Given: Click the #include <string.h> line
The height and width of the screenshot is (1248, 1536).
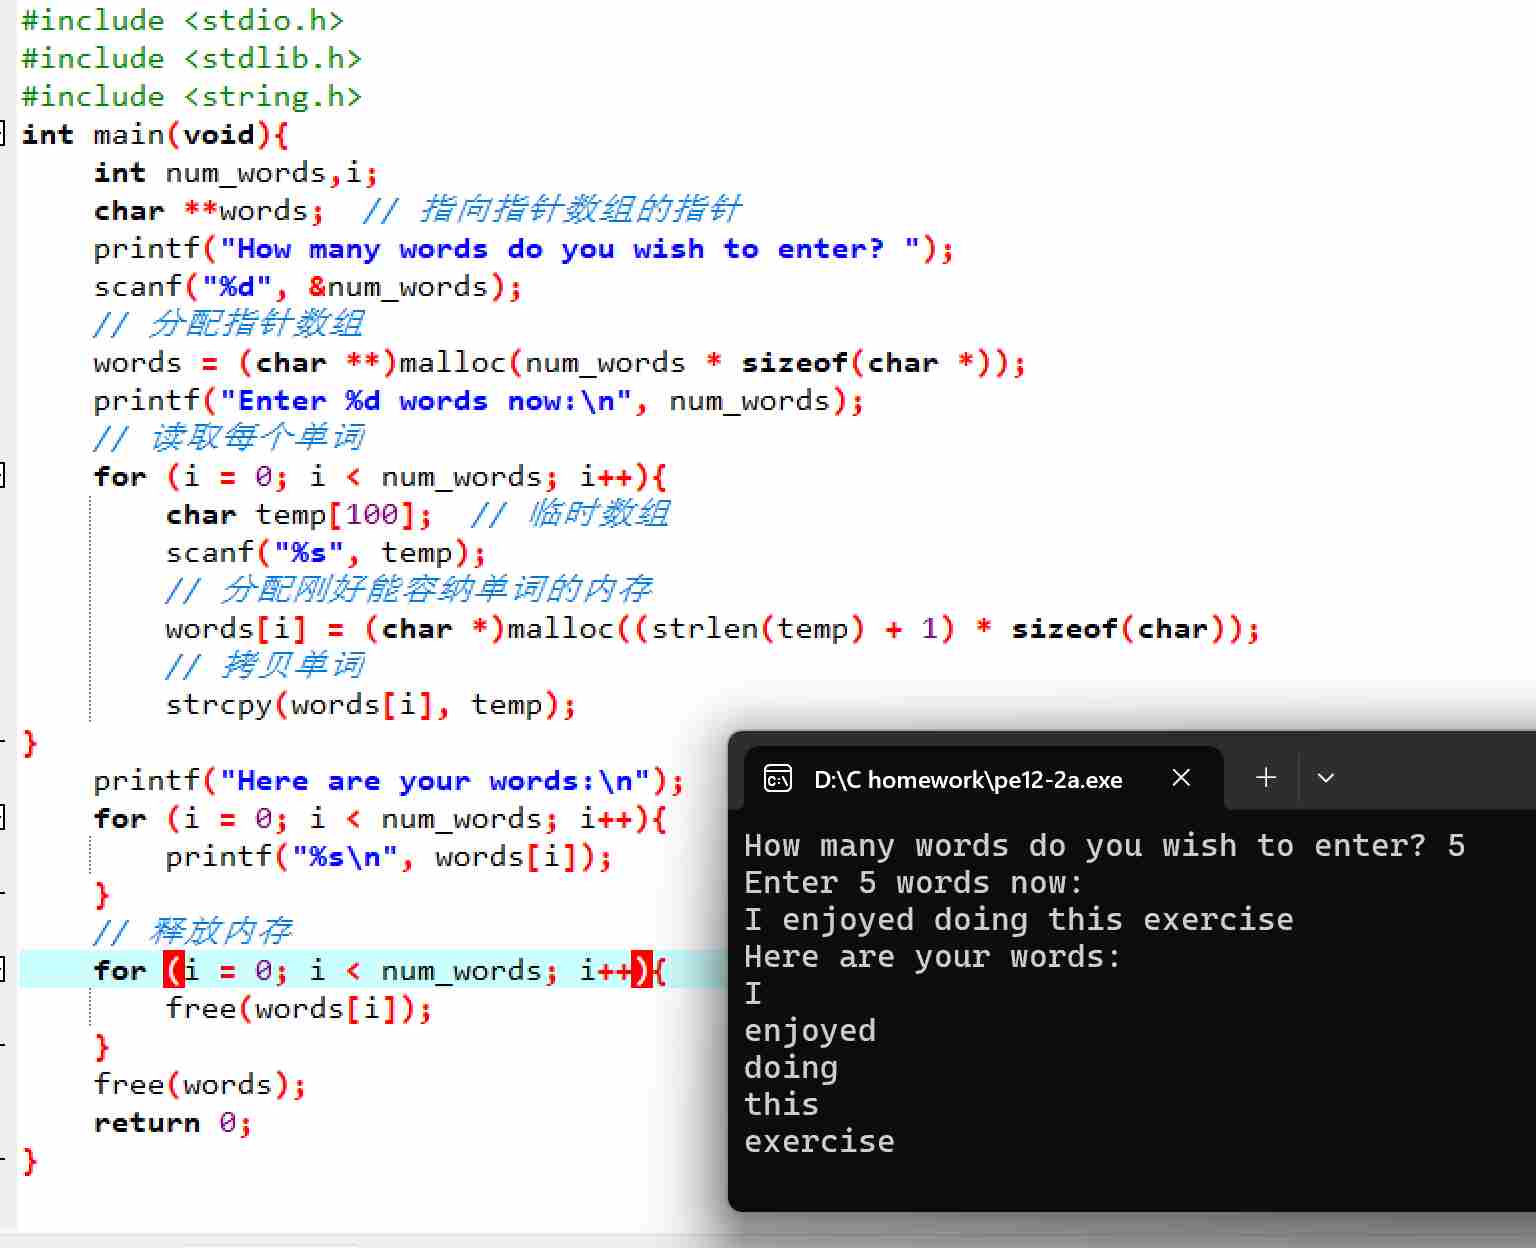Looking at the screenshot, I should pyautogui.click(x=192, y=96).
